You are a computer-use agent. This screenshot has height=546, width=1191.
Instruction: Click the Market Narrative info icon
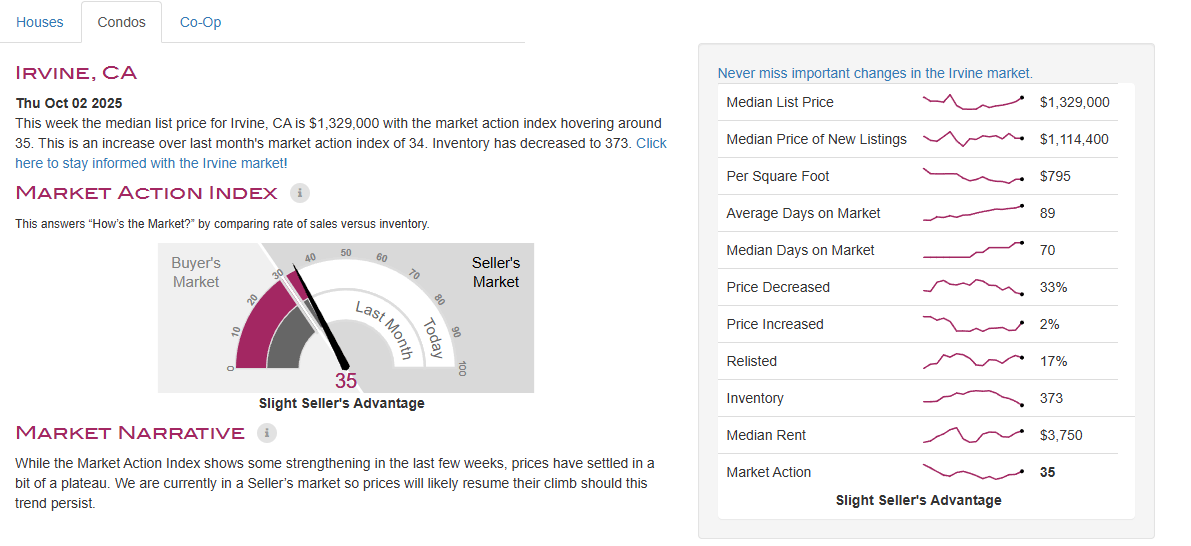[266, 432]
